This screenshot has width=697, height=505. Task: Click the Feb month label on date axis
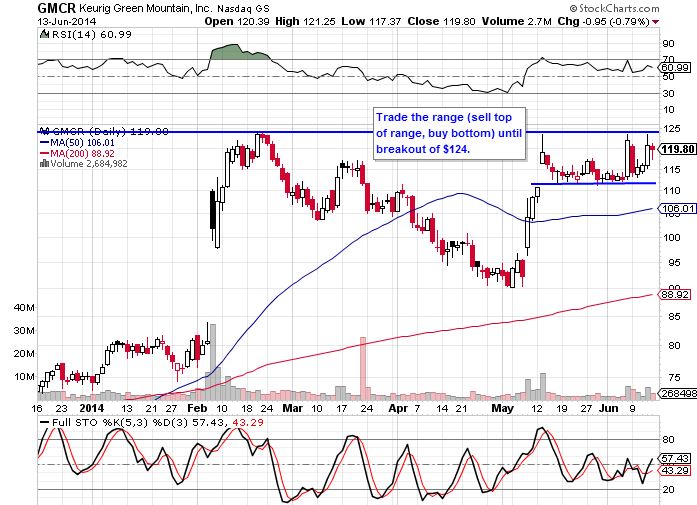coord(197,408)
